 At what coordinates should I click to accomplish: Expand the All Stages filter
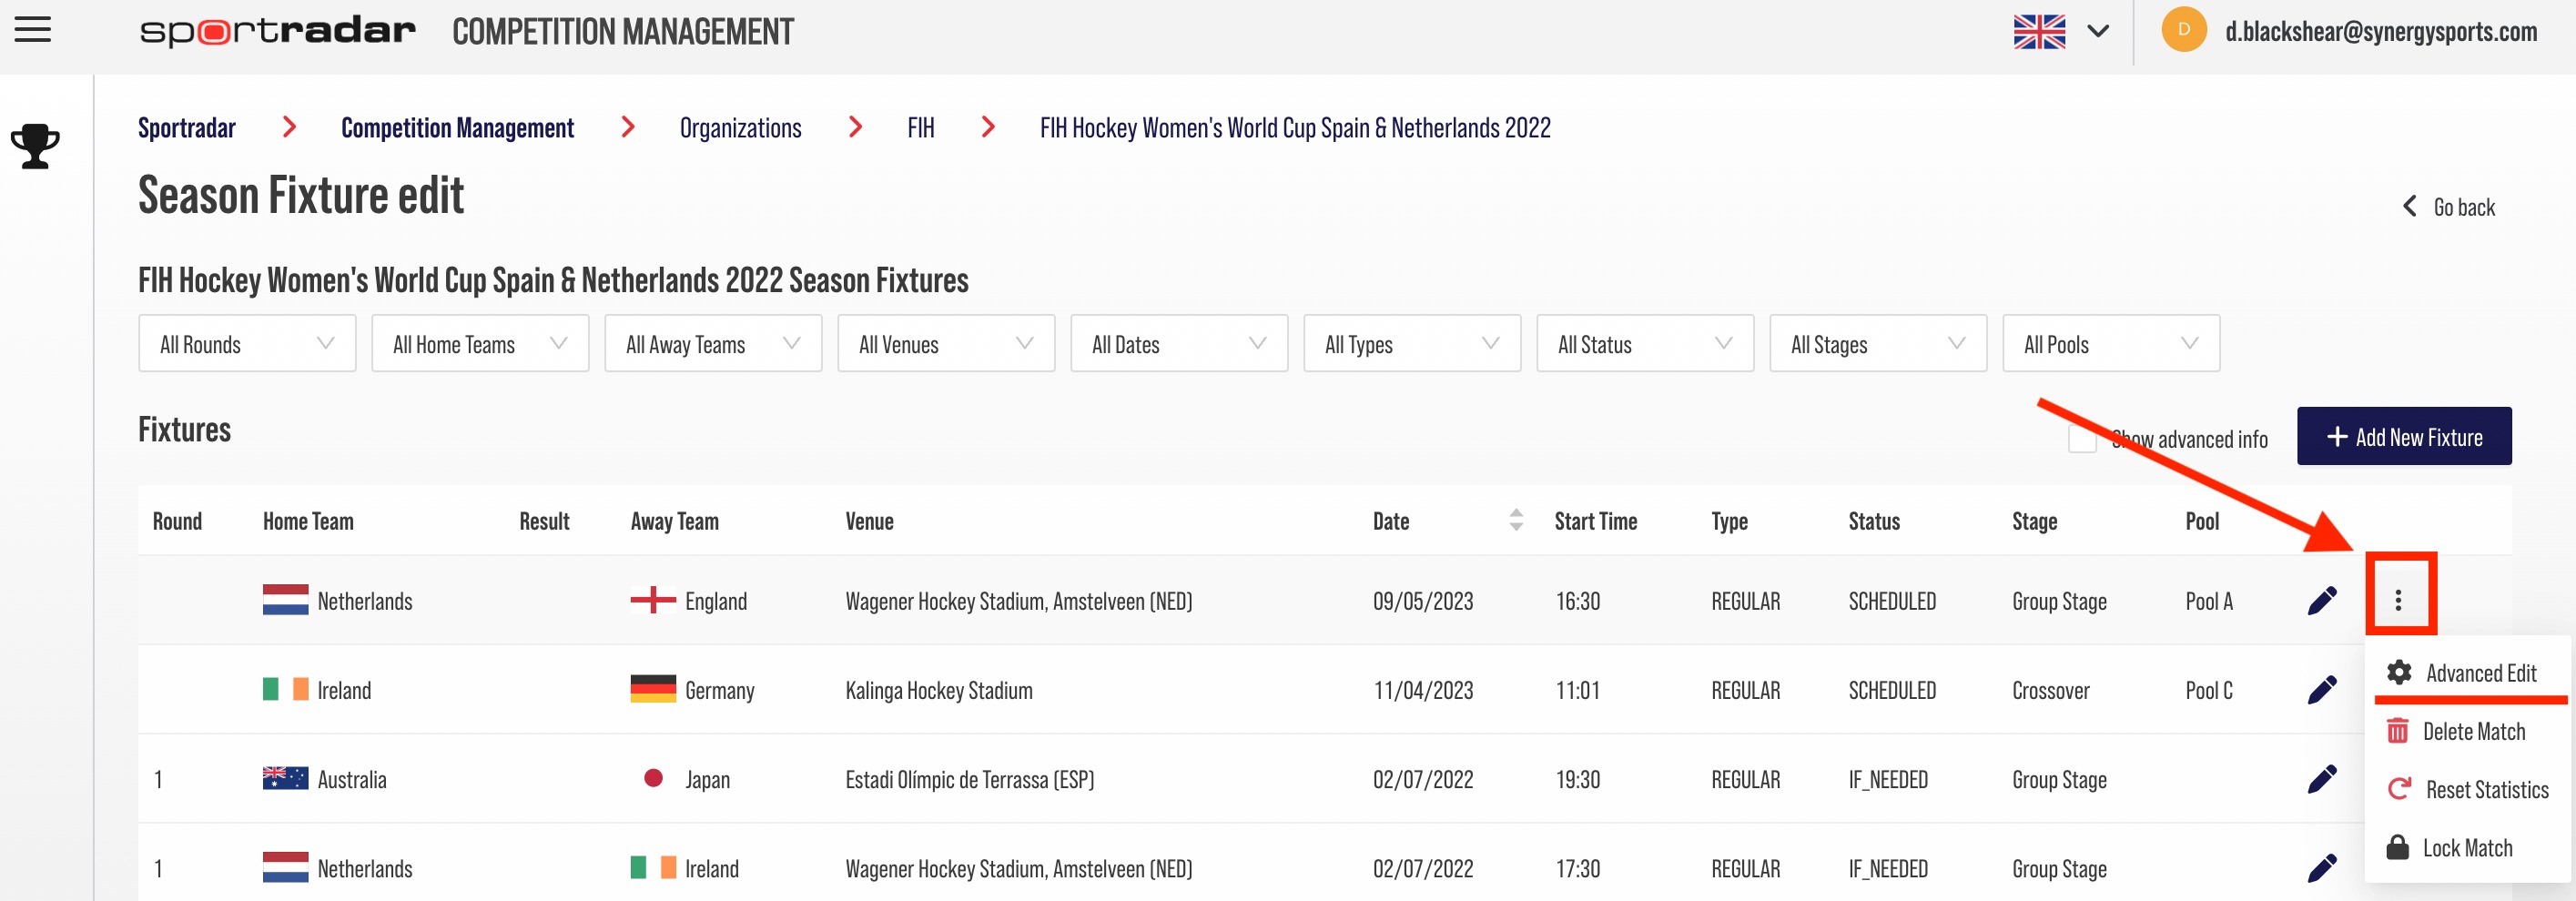click(x=1878, y=344)
